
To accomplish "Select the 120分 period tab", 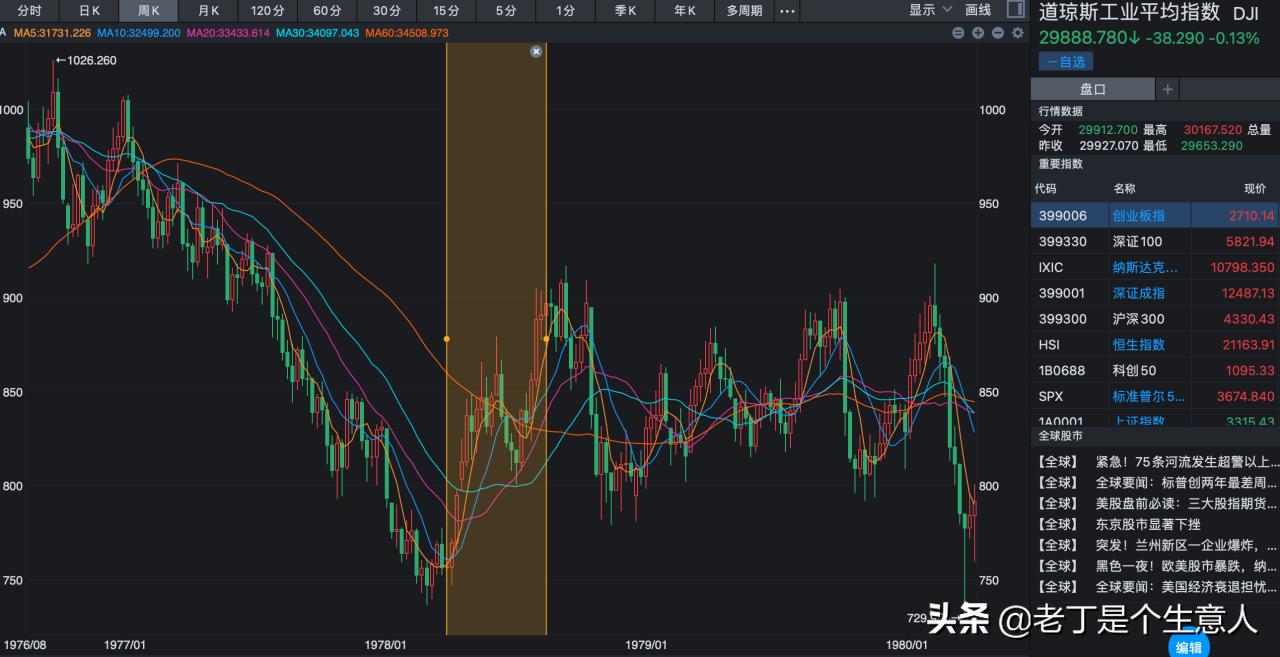I will point(268,11).
